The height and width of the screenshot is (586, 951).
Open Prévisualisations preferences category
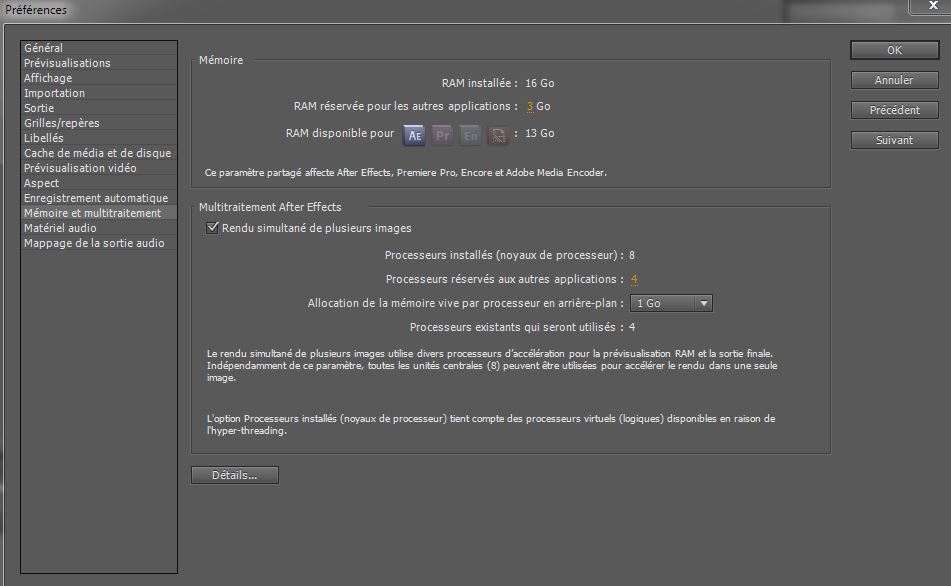pyautogui.click(x=99, y=63)
